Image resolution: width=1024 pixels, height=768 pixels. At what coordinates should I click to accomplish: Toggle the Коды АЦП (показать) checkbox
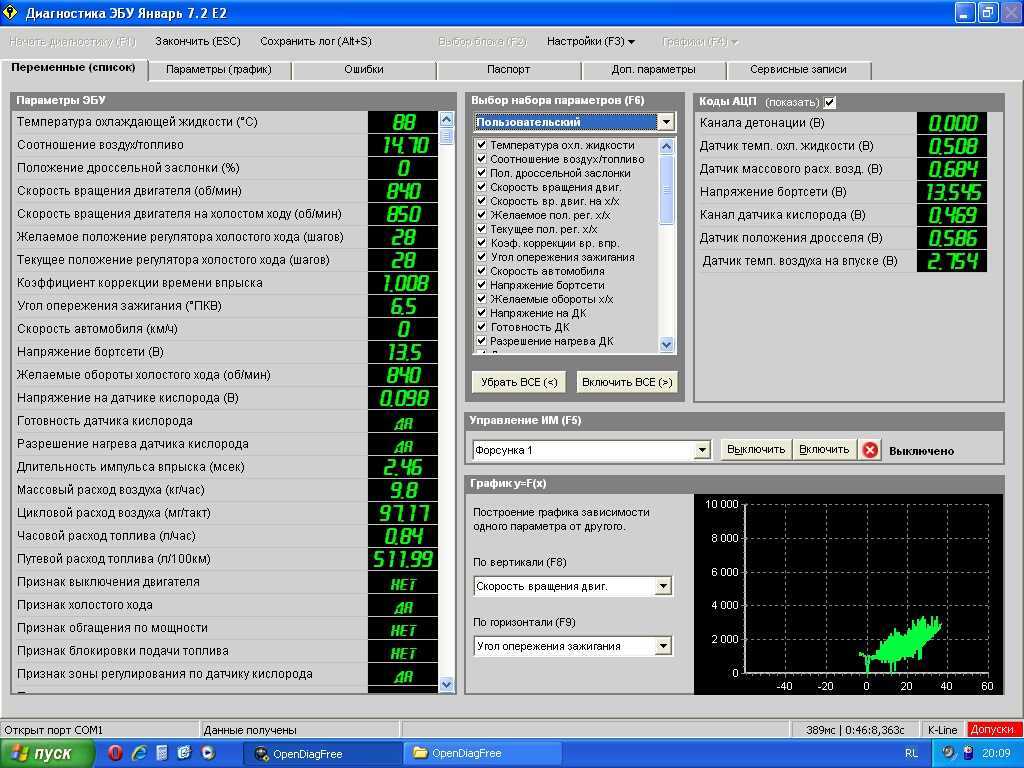point(830,102)
